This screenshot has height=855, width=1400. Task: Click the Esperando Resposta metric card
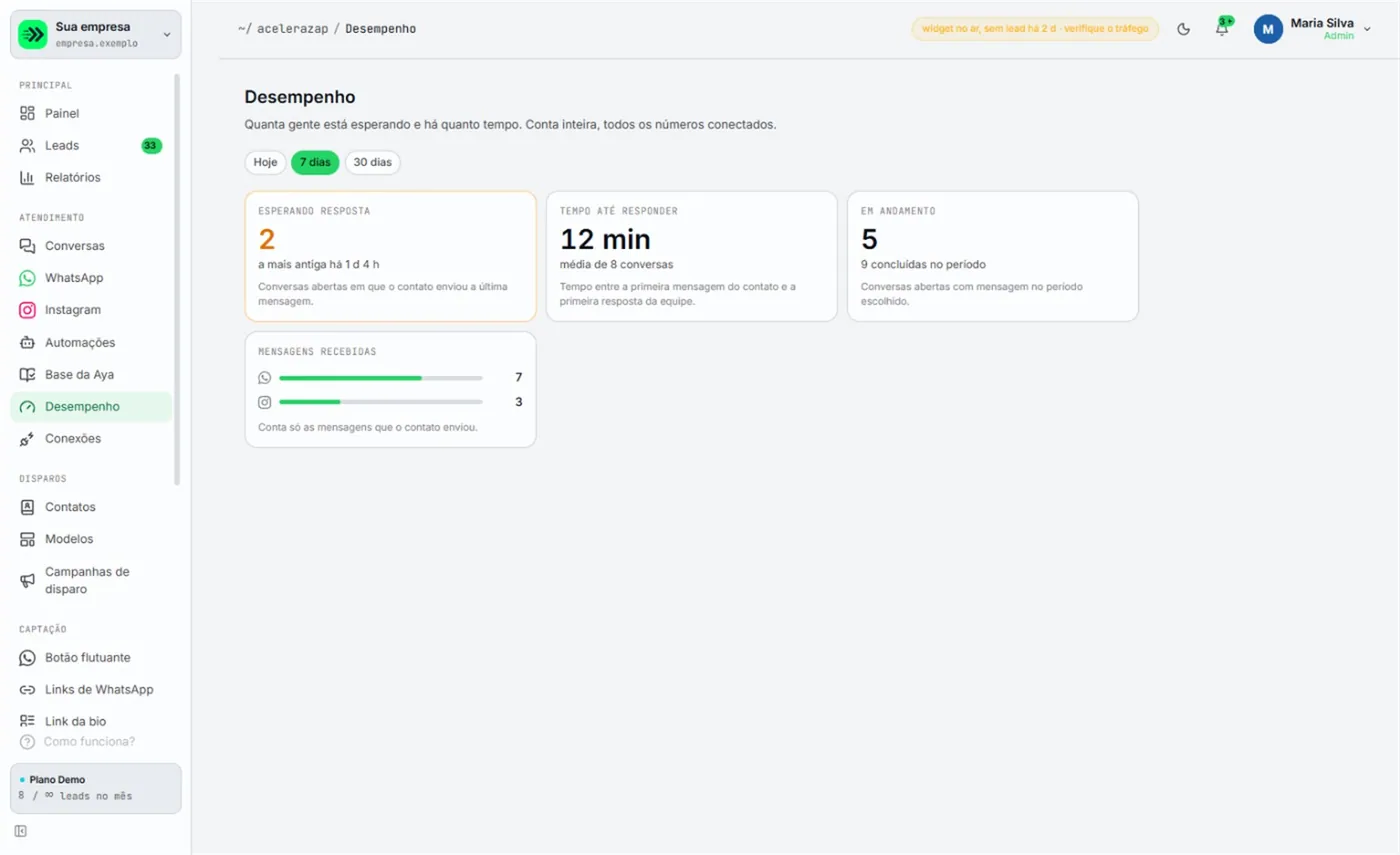pyautogui.click(x=390, y=256)
